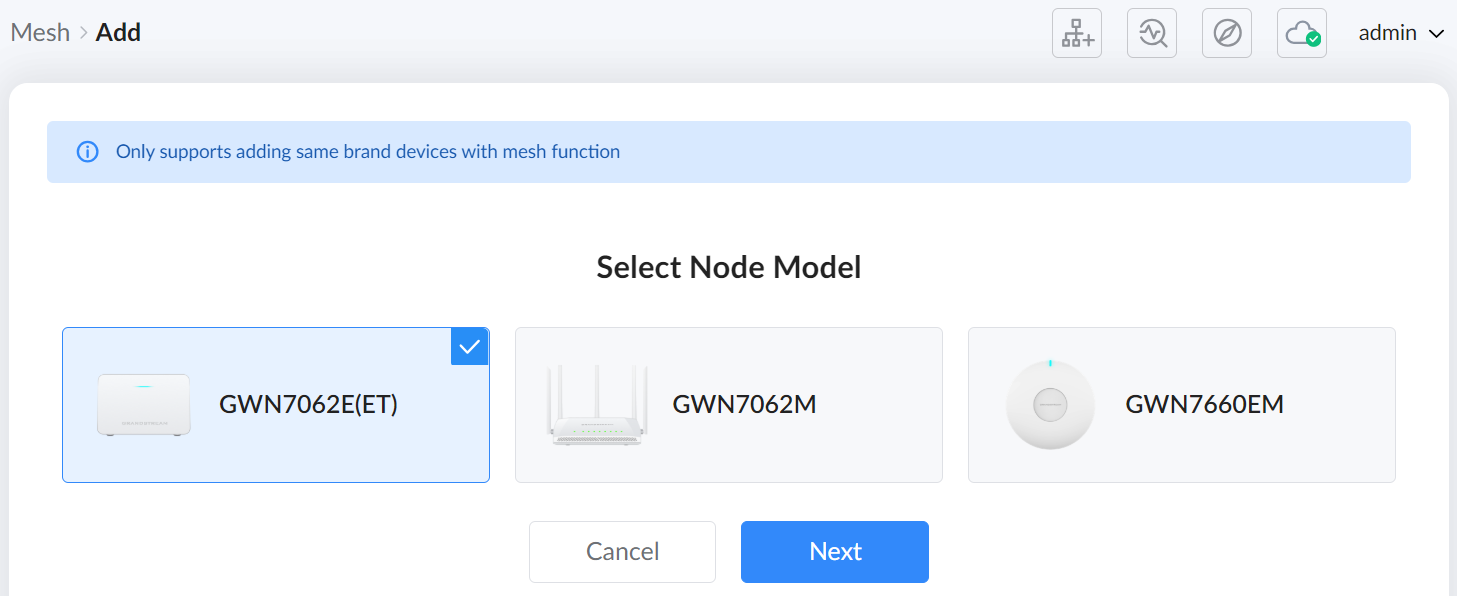Click the info icon in blue banner

coord(88,152)
